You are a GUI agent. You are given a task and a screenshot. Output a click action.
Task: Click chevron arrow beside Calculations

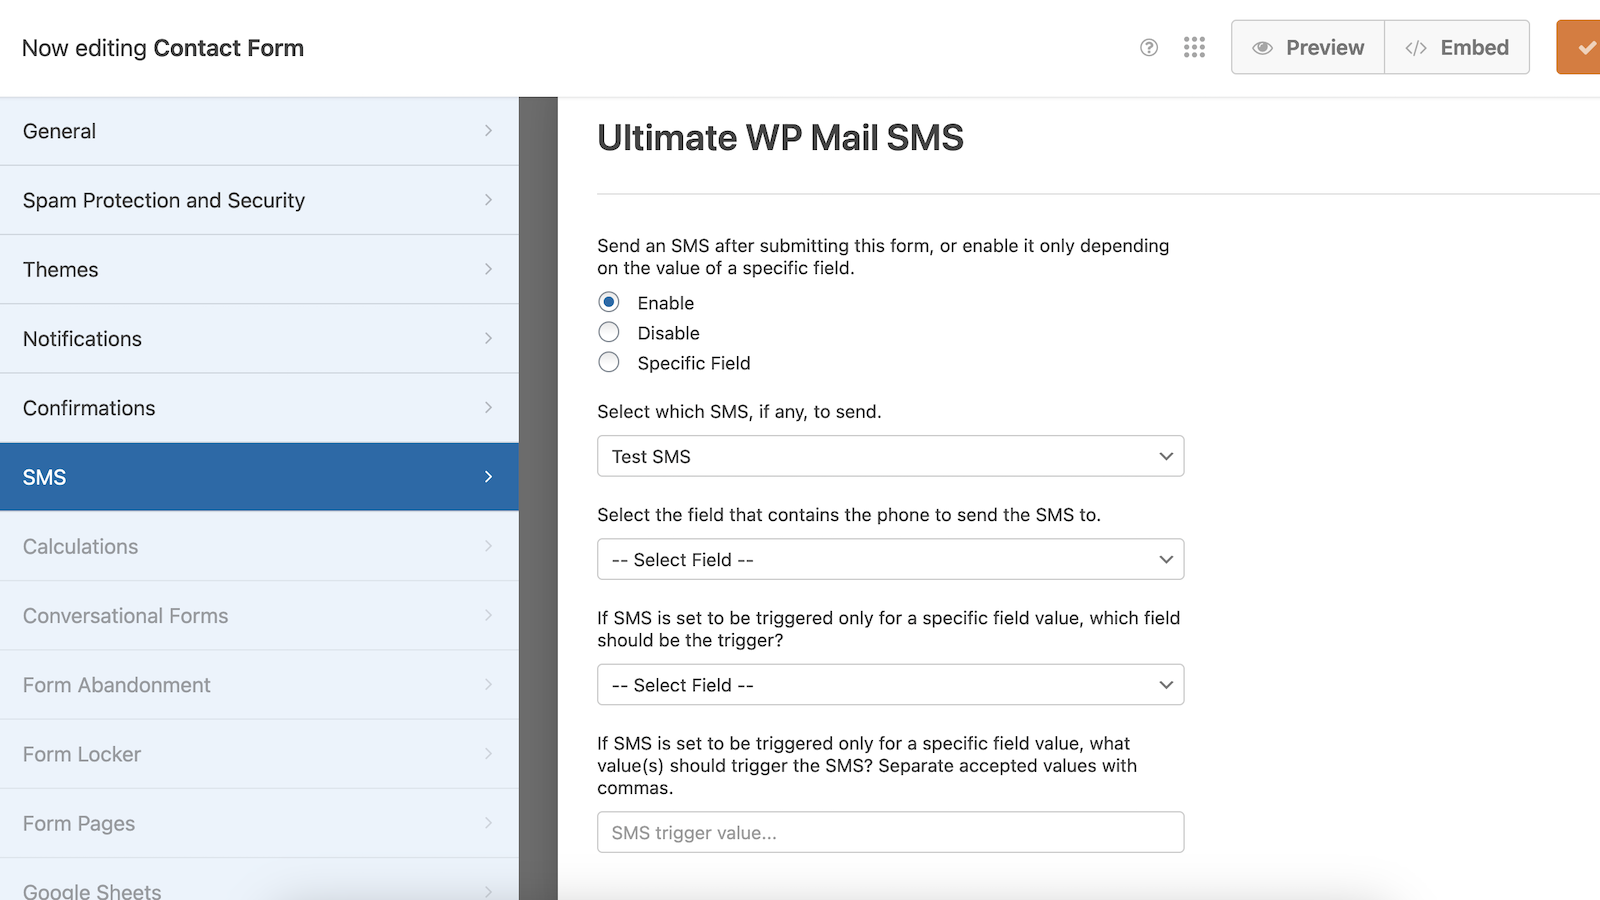click(488, 546)
